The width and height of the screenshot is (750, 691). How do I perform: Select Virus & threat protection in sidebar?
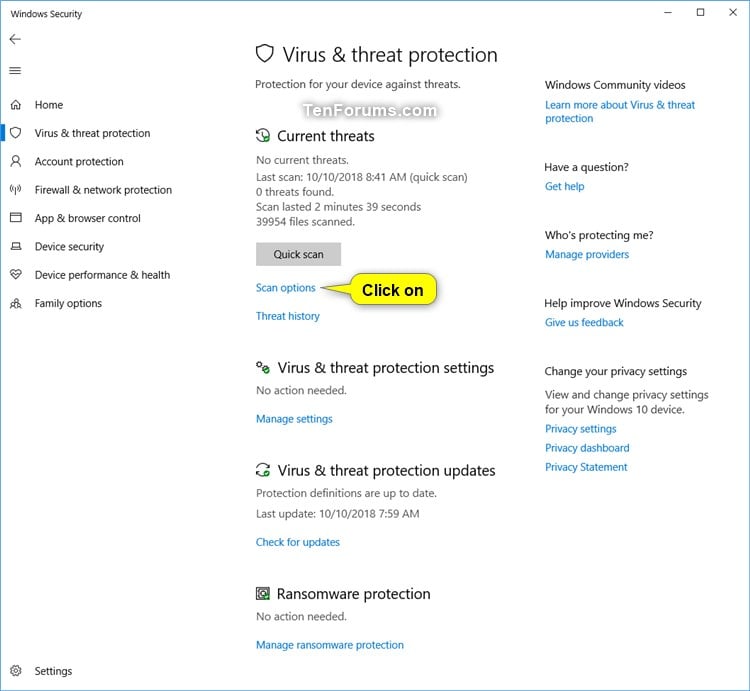[x=92, y=133]
